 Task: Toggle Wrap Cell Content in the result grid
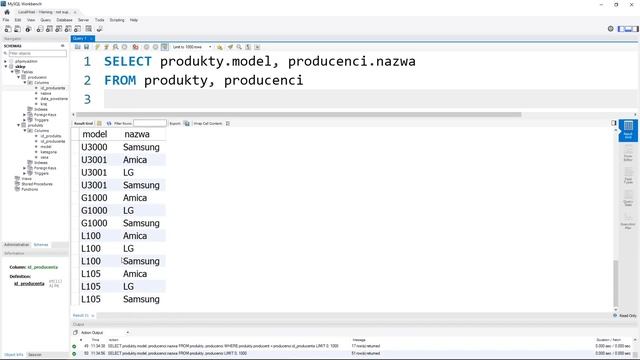228,123
